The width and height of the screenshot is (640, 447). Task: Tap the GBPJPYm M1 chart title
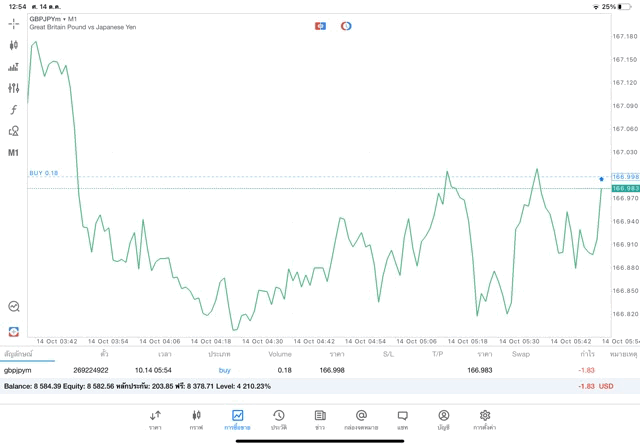pyautogui.click(x=53, y=19)
